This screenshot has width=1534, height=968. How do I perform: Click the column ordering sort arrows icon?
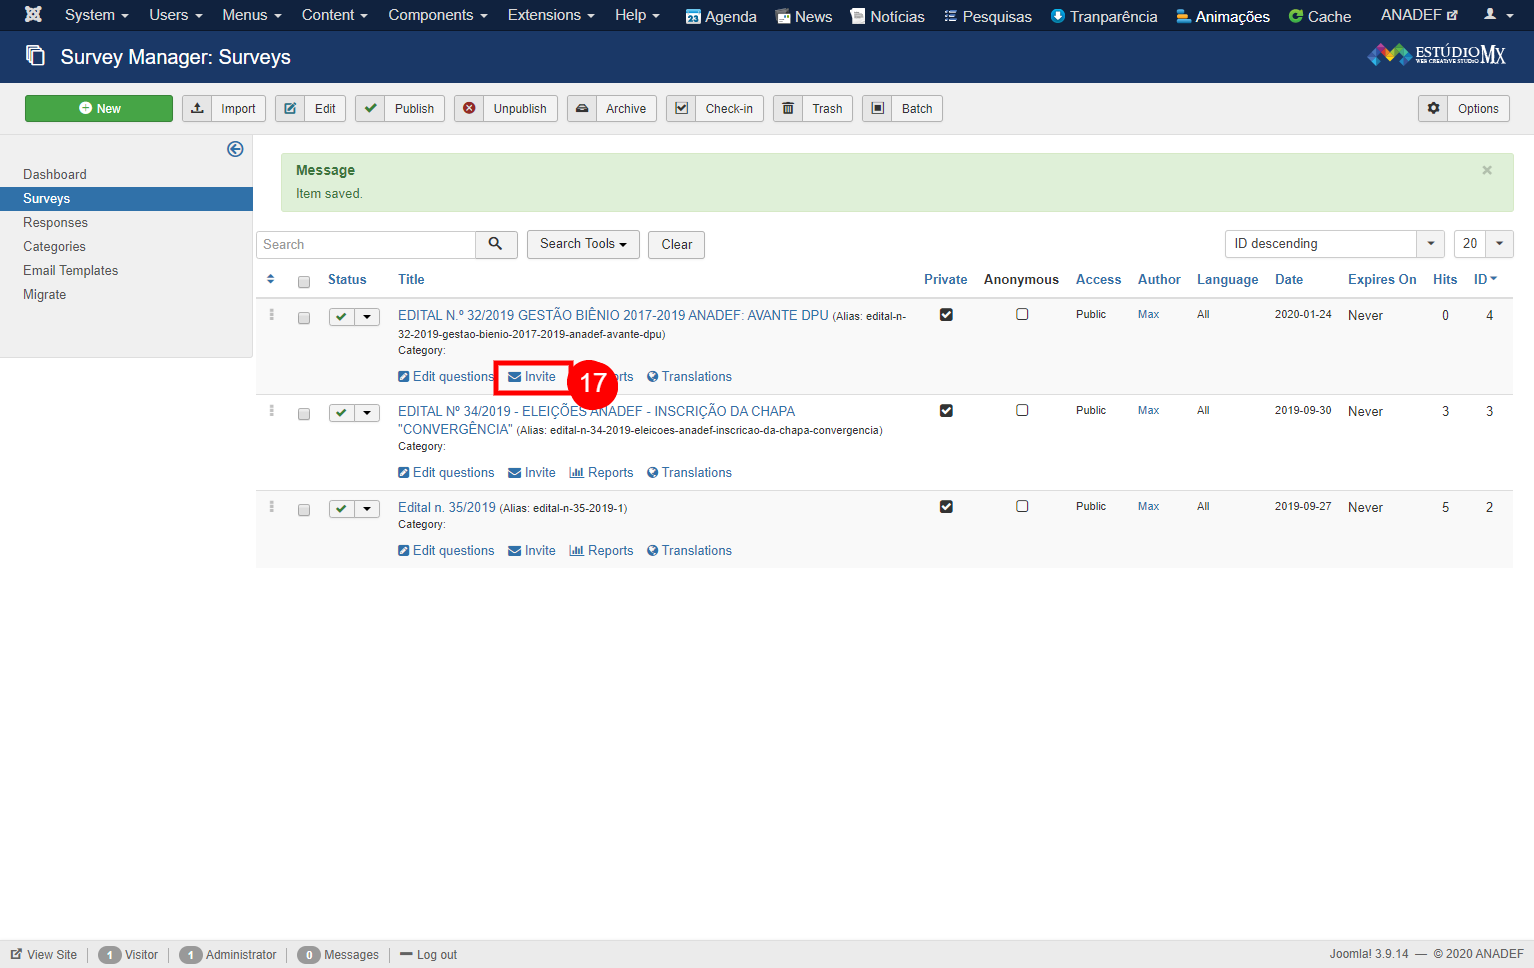271,280
